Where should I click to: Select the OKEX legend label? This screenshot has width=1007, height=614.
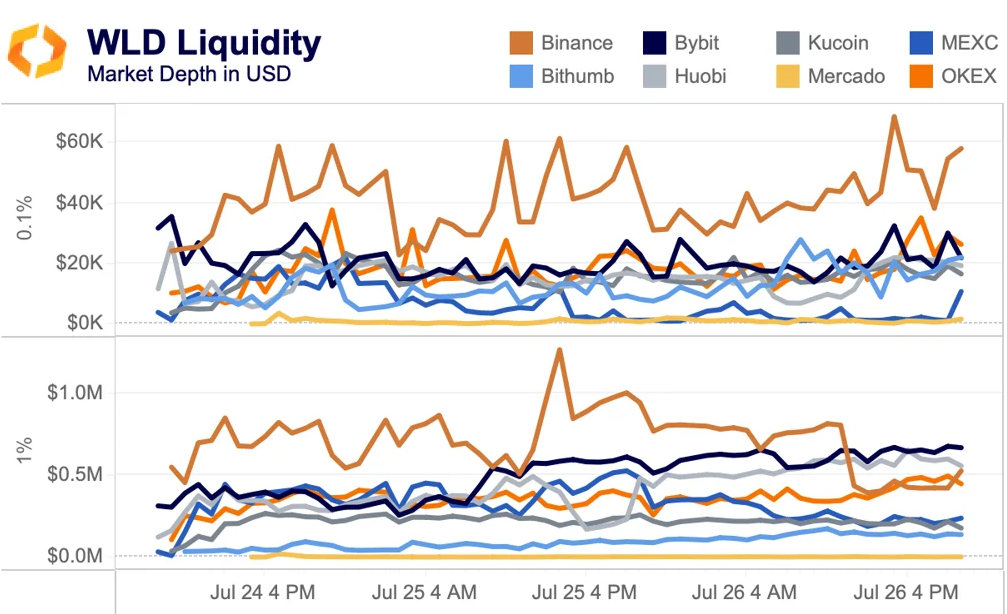pos(970,75)
